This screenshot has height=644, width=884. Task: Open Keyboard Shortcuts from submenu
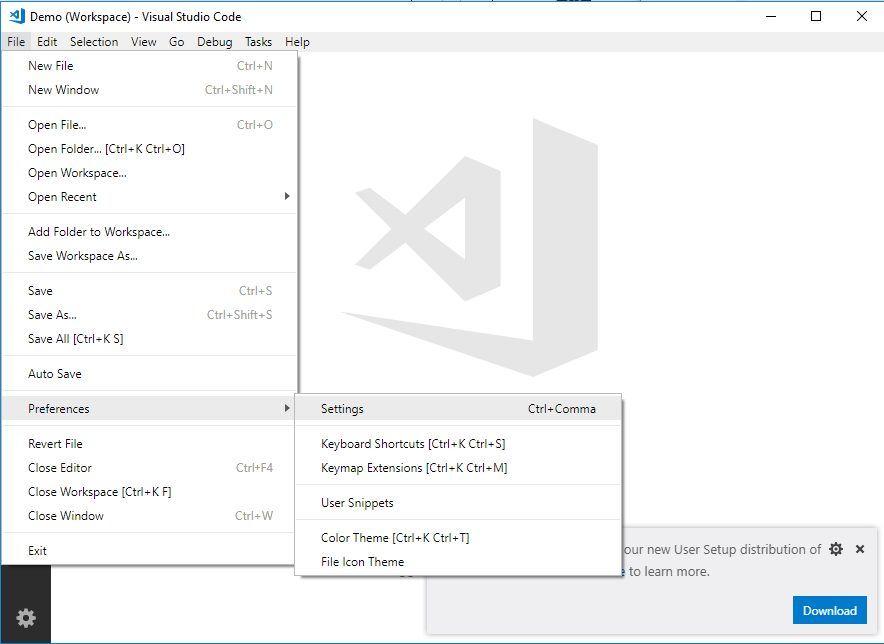[x=458, y=444]
